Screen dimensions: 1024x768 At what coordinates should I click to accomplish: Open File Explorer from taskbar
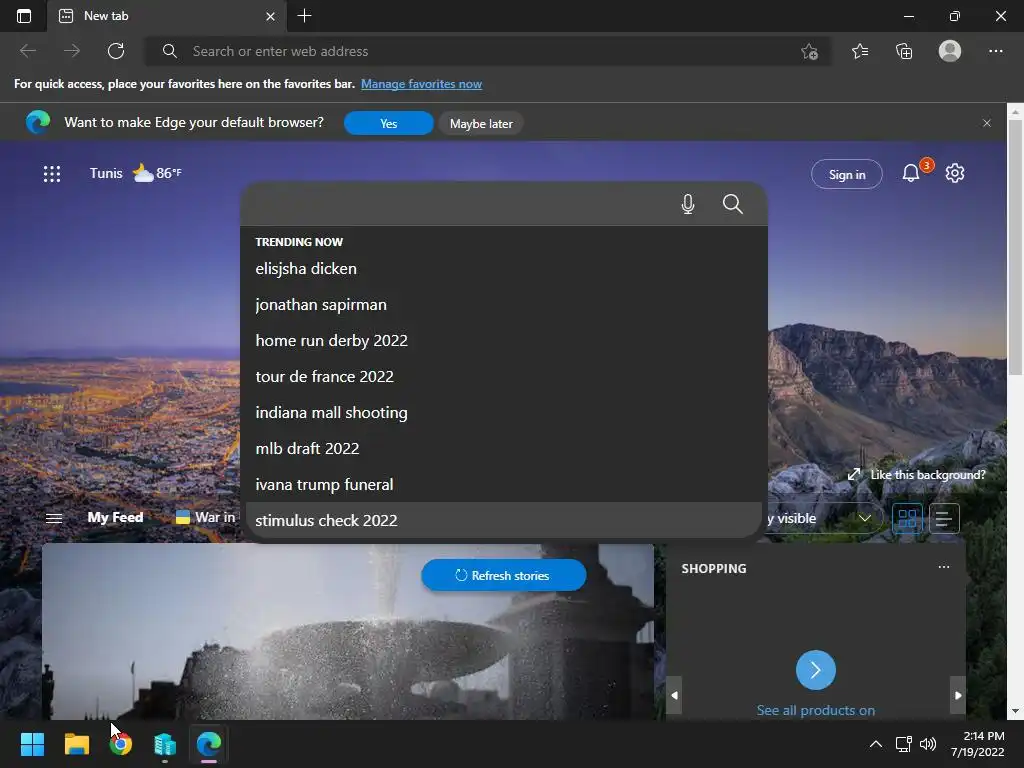click(76, 744)
